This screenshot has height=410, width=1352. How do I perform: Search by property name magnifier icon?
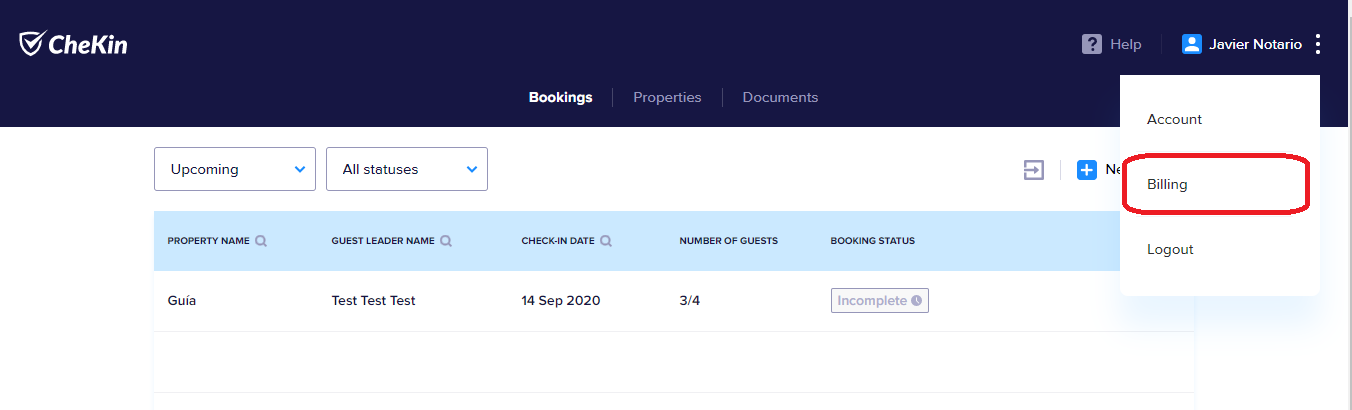[261, 241]
